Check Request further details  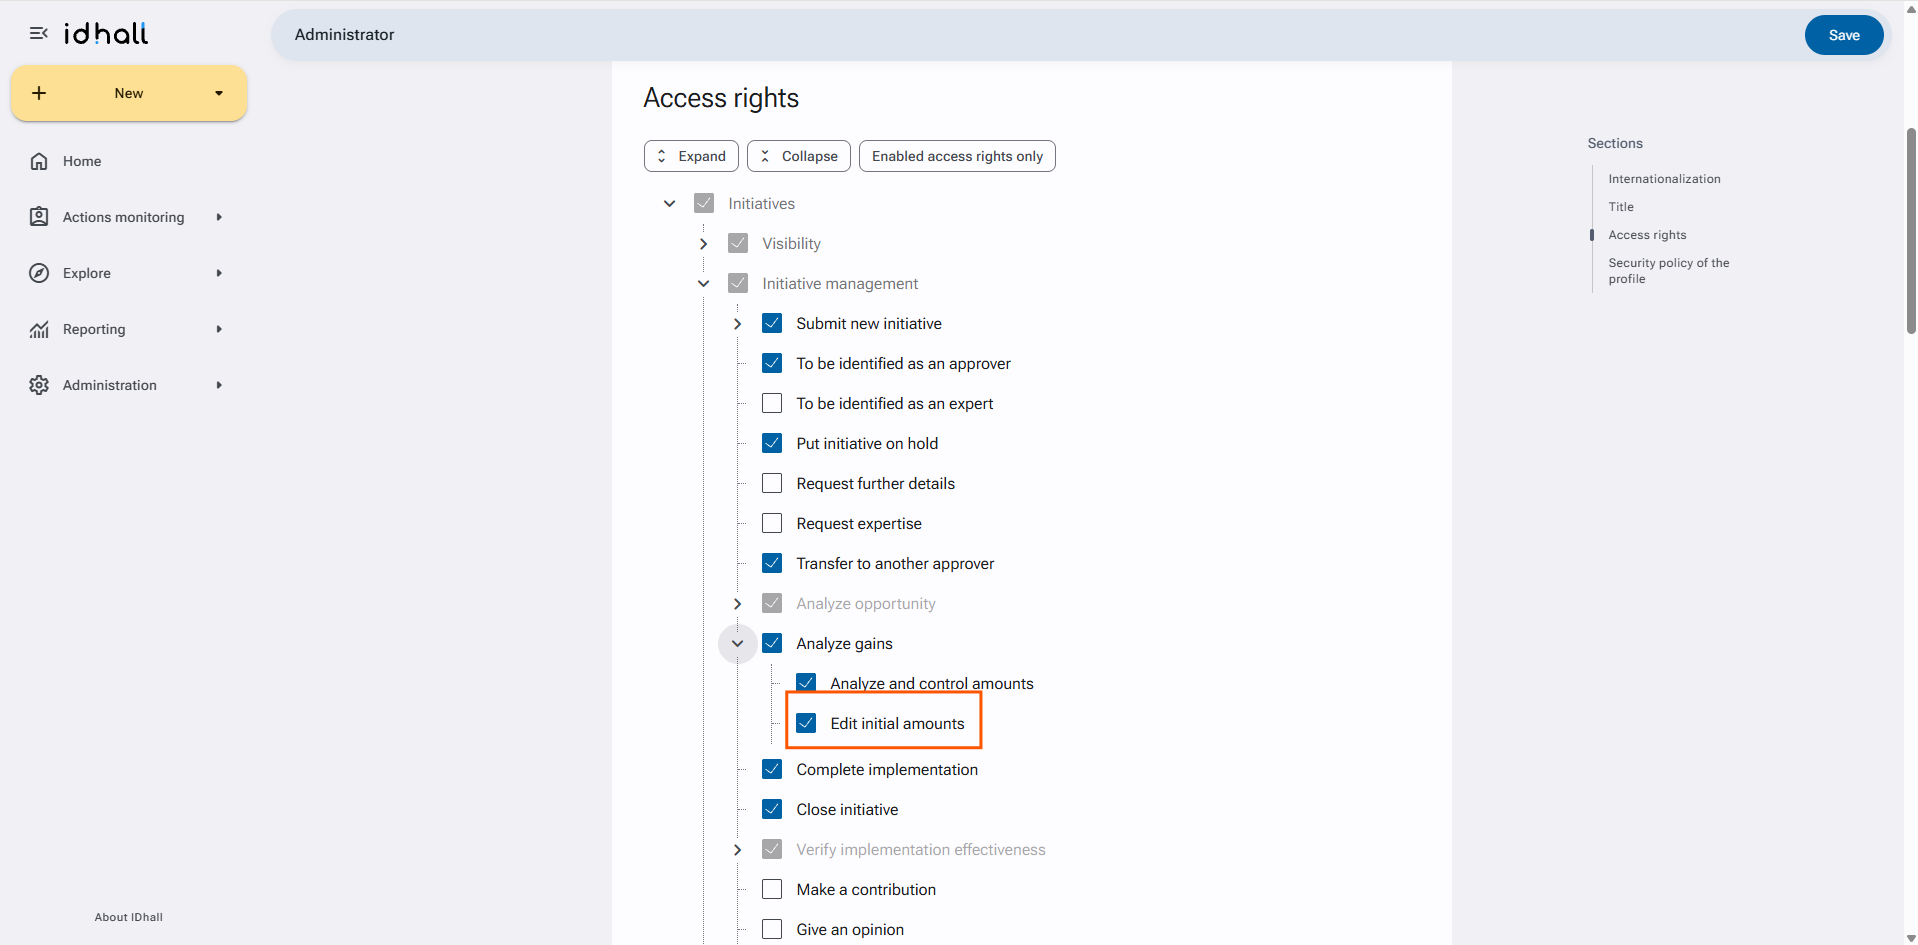(x=772, y=483)
